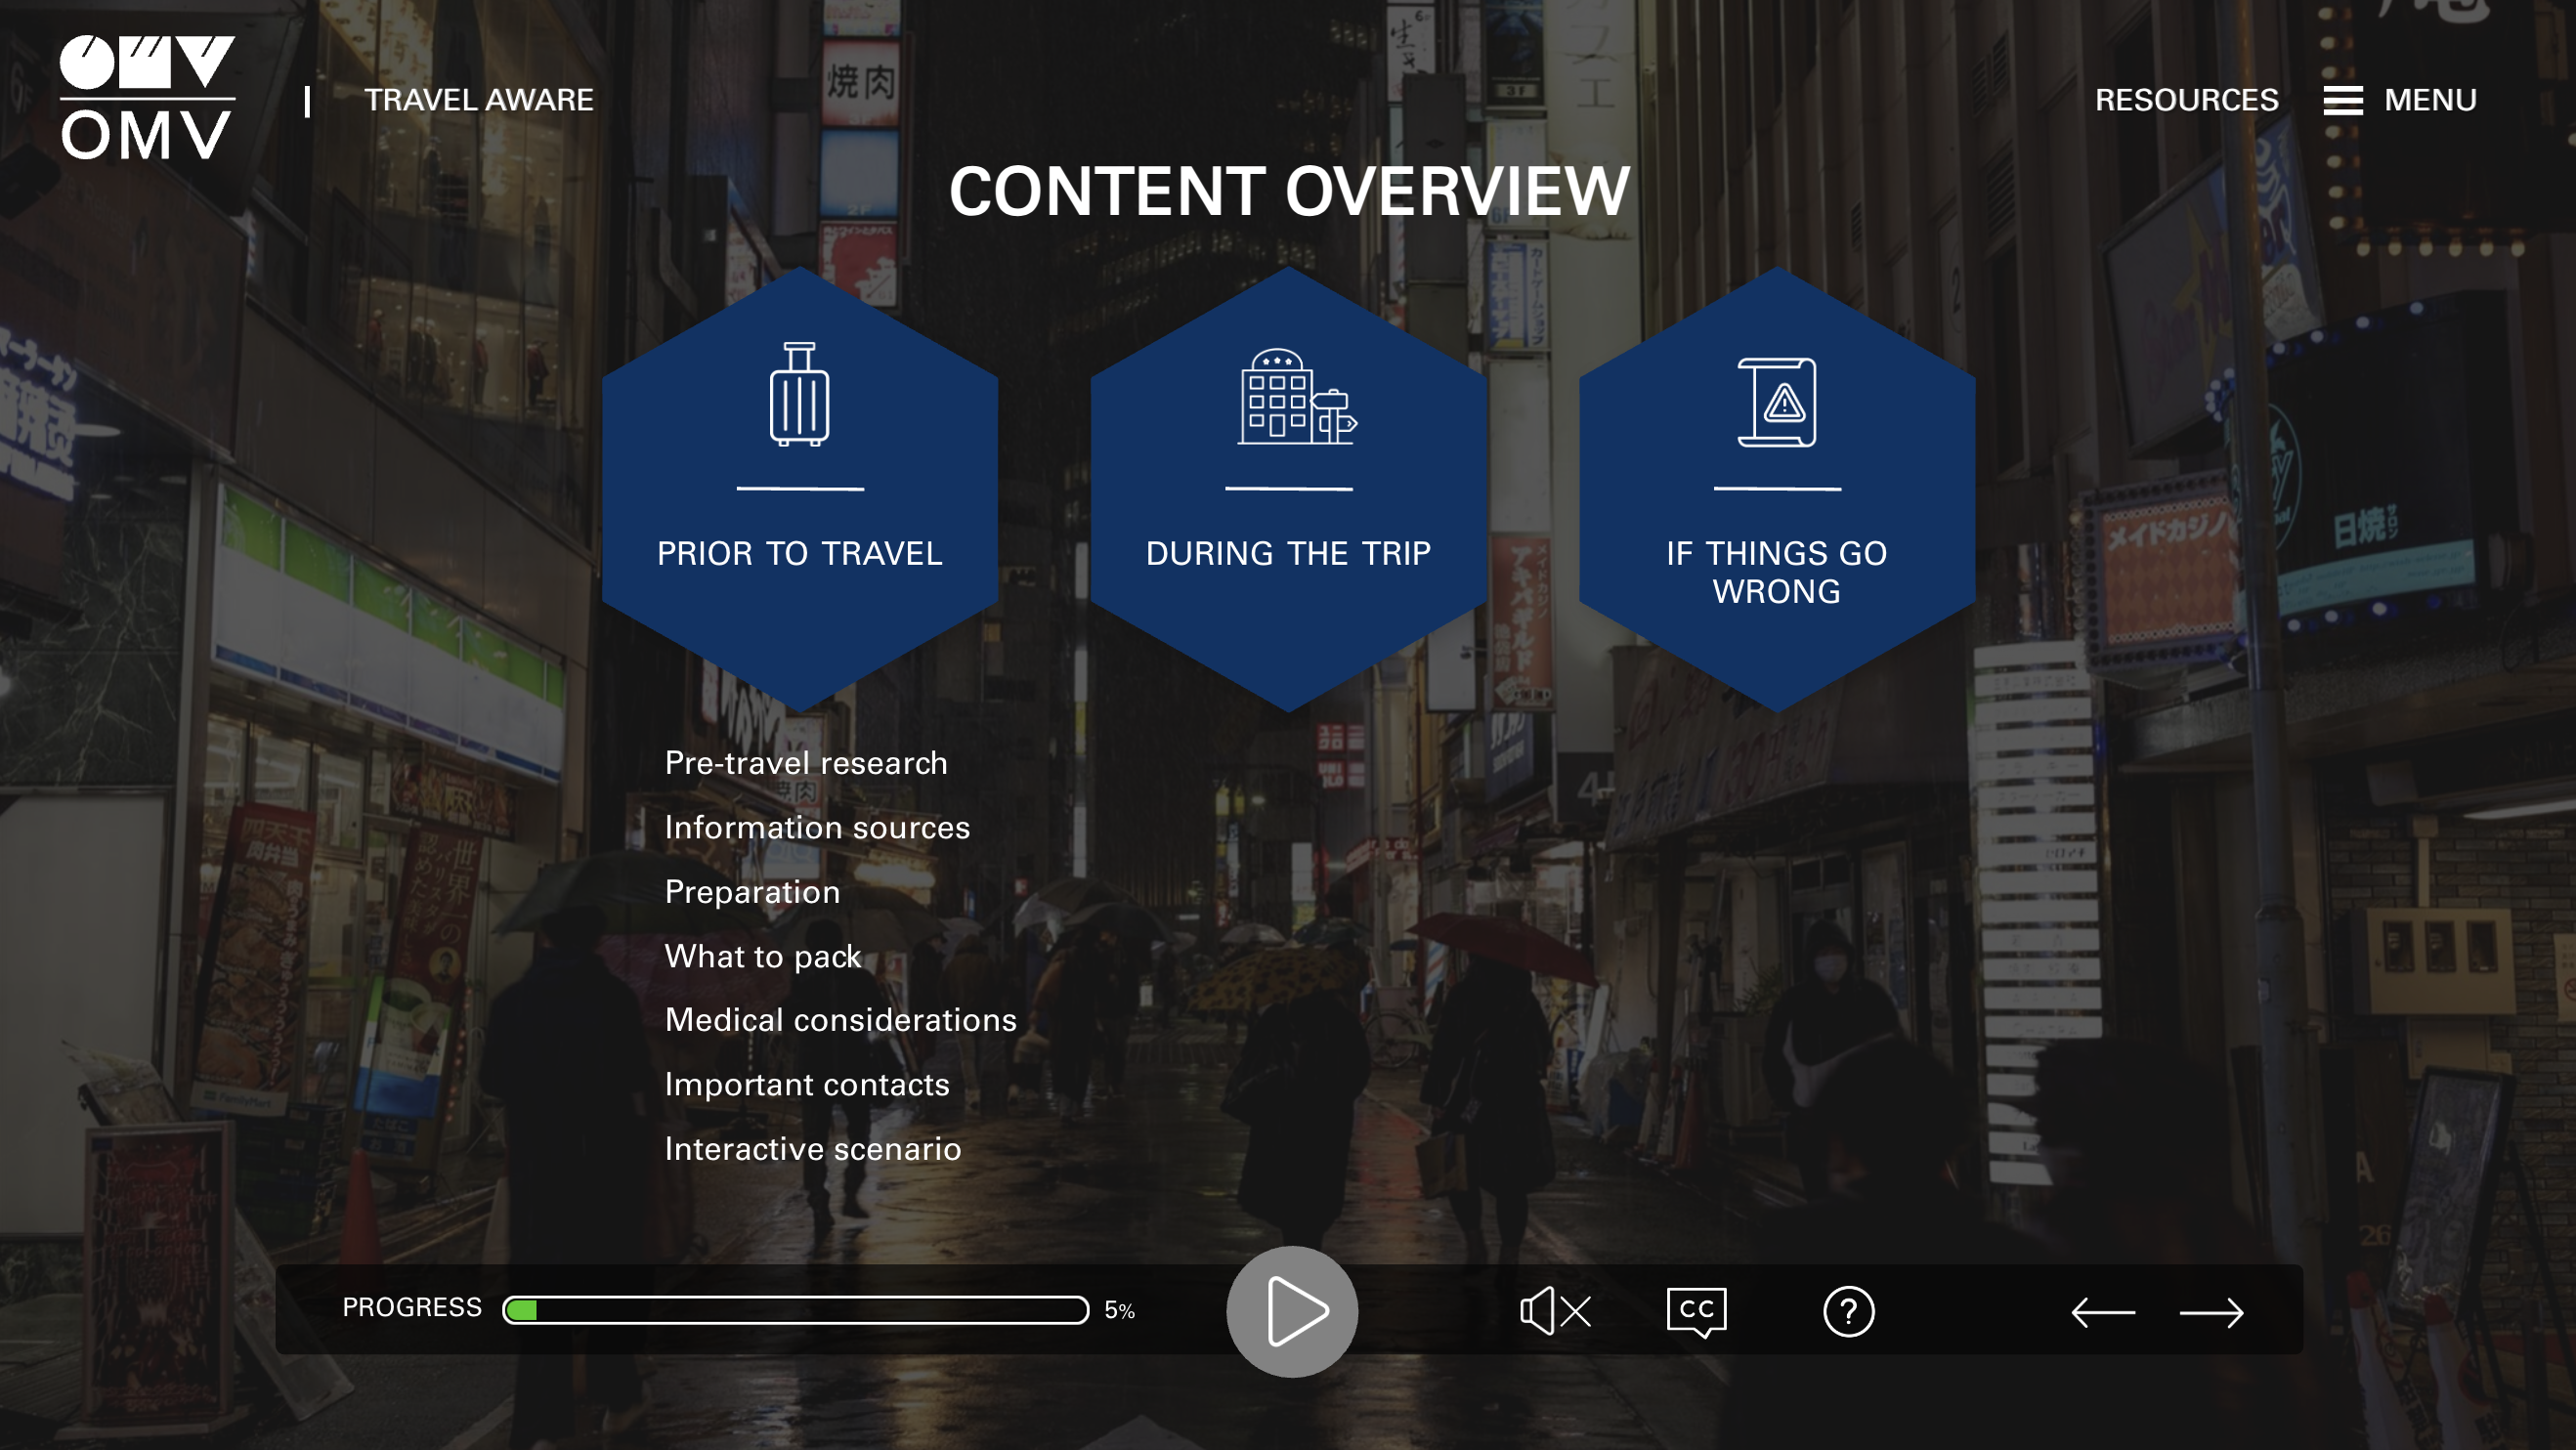Toggle the muted audio speaker icon
2576x1450 pixels.
[1554, 1311]
